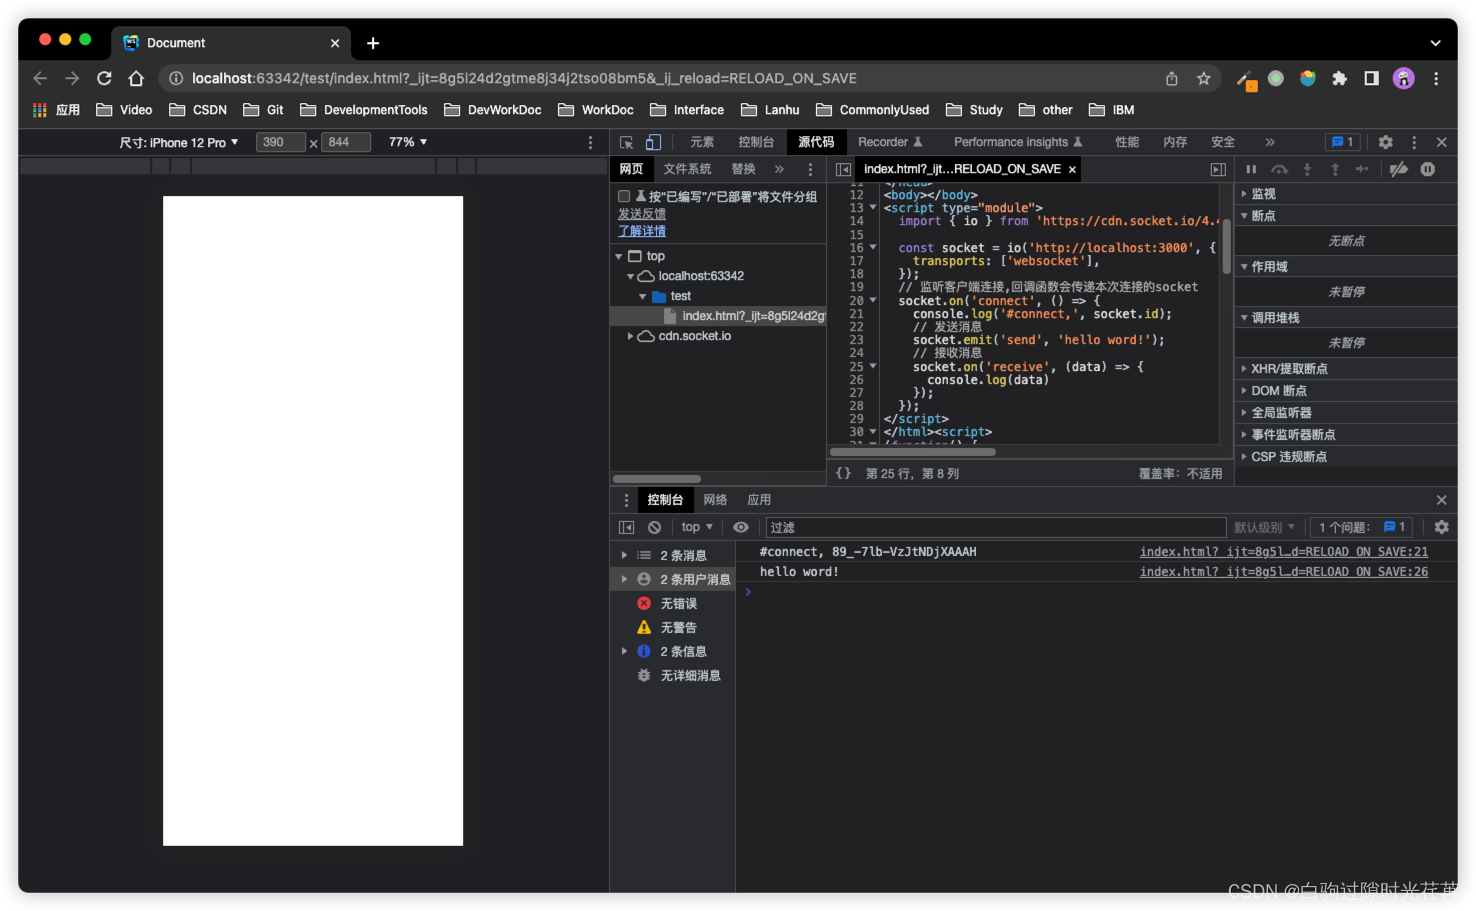This screenshot has height=911, width=1476.
Task: Click the device height field showing 844
Action: (x=346, y=142)
